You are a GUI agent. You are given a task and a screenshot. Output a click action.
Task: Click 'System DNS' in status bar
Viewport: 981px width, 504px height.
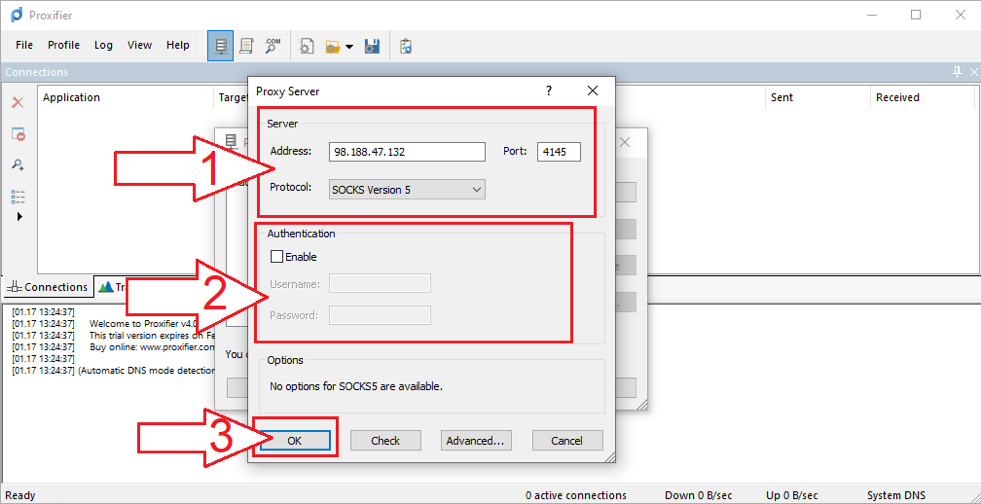pyautogui.click(x=897, y=495)
